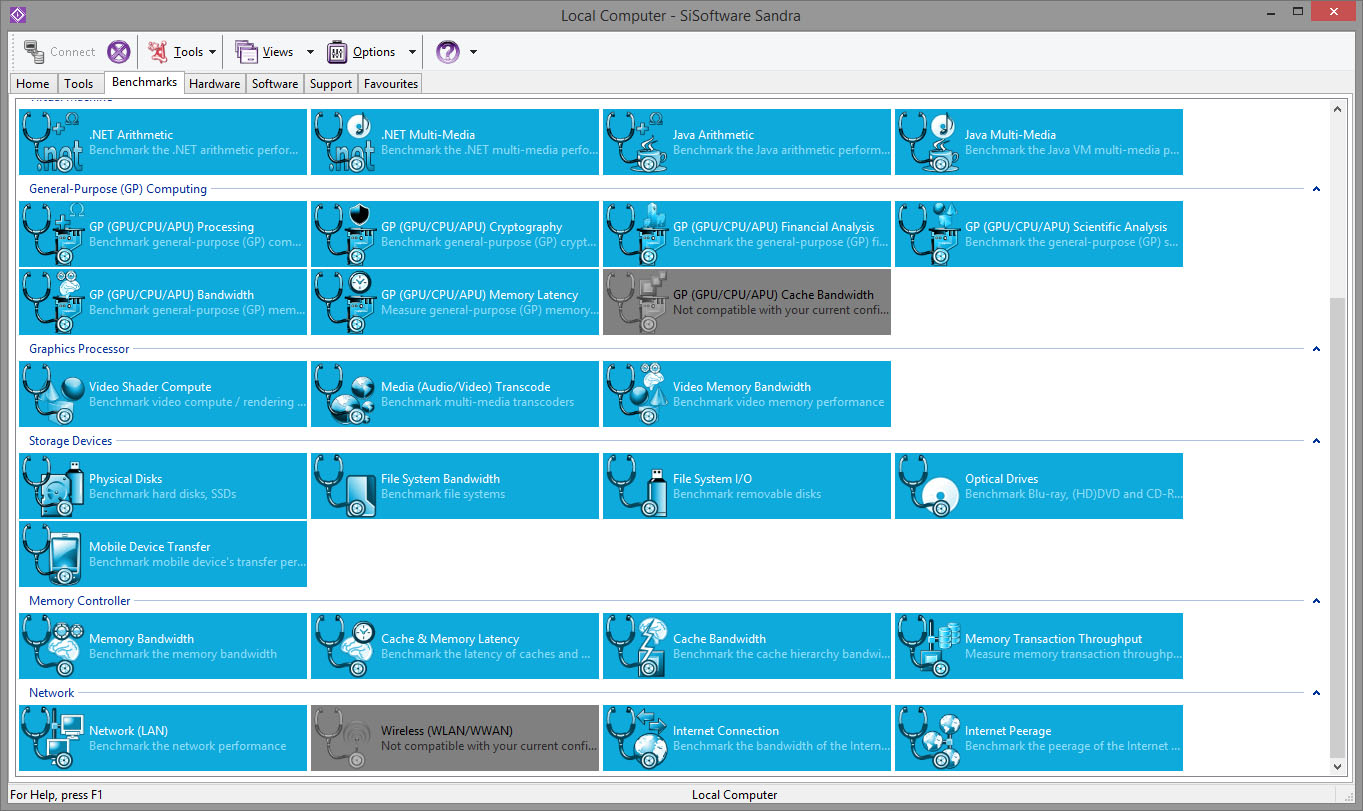Open the Video Shader Compute icon
This screenshot has height=811, width=1363.
pos(53,394)
